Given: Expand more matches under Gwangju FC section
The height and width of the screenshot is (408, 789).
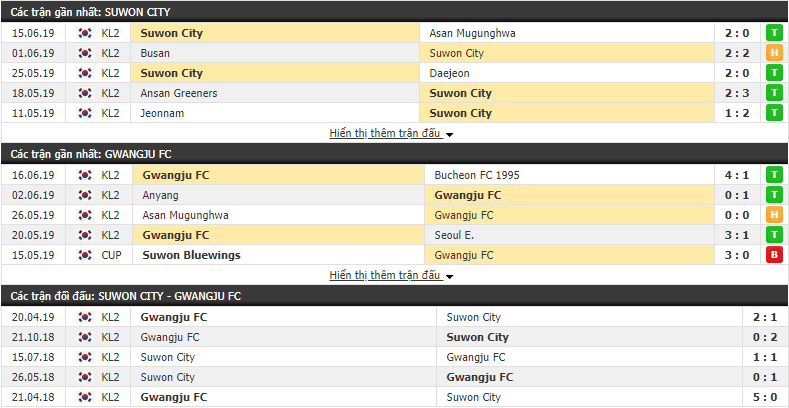Looking at the screenshot, I should [386, 276].
